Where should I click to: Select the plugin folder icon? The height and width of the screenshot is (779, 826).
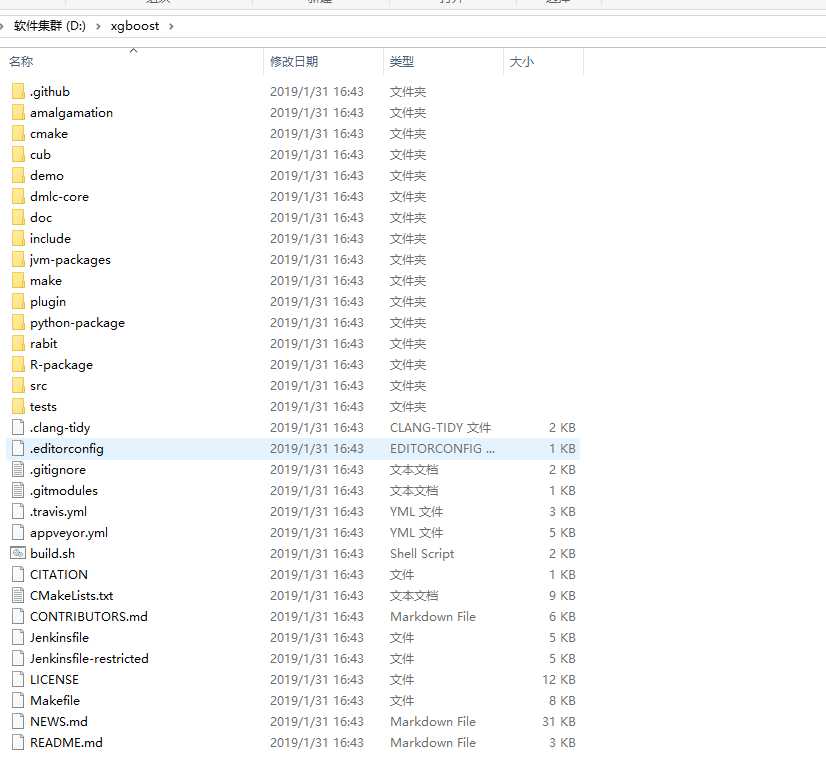point(18,302)
